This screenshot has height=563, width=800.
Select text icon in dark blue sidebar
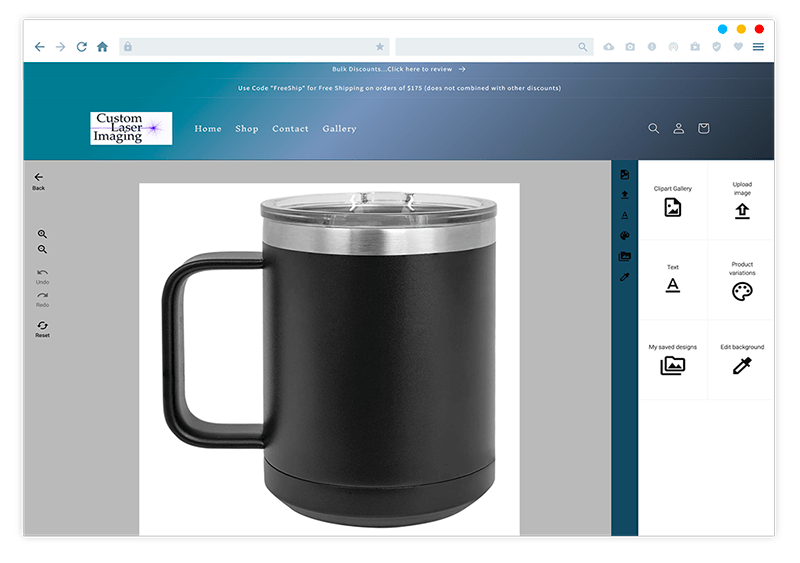pyautogui.click(x=624, y=215)
